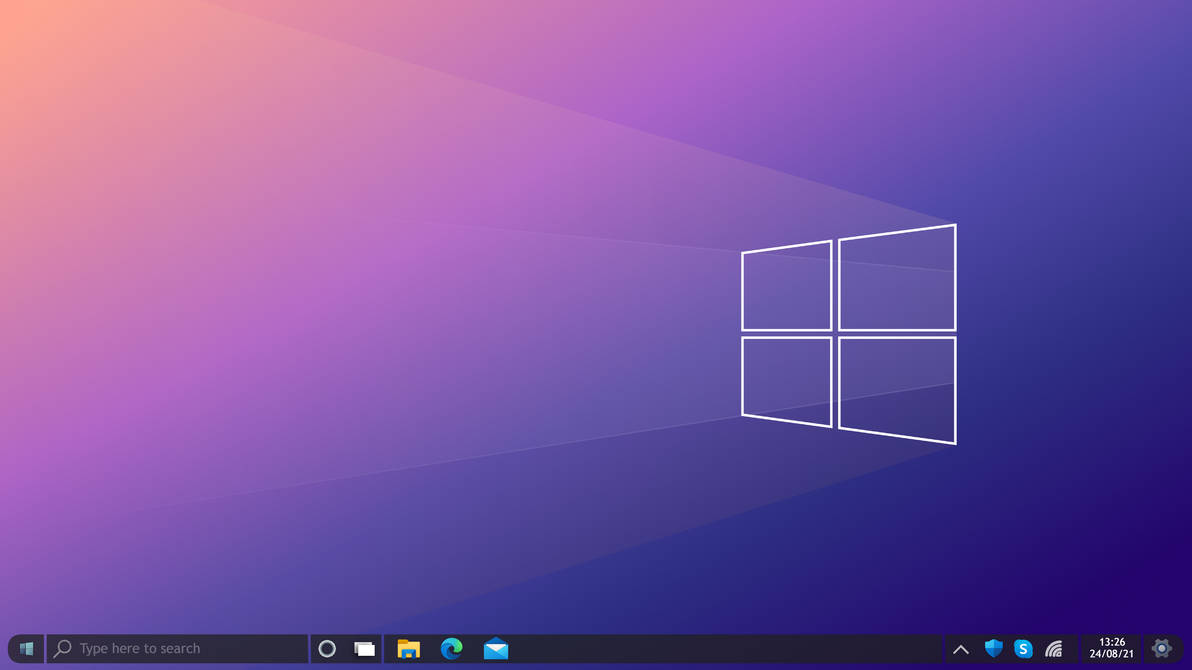Expand hidden system tray icons

coord(961,648)
